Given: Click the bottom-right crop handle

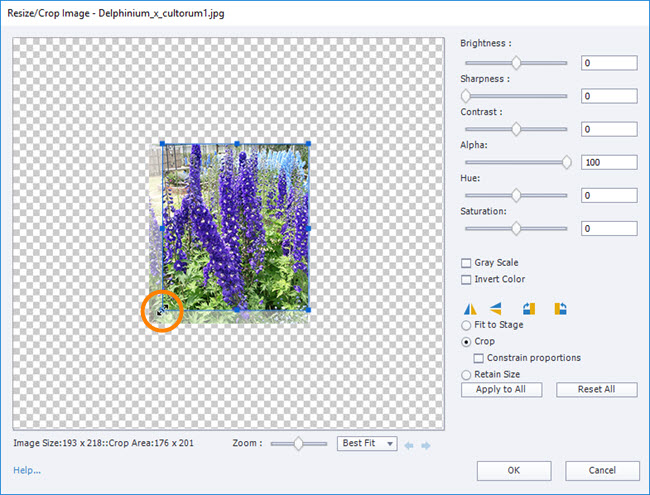Looking at the screenshot, I should point(308,310).
